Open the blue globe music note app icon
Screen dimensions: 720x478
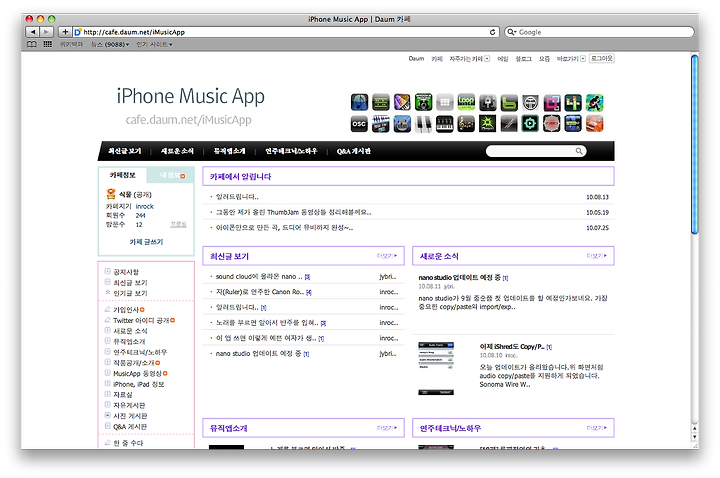click(x=359, y=102)
